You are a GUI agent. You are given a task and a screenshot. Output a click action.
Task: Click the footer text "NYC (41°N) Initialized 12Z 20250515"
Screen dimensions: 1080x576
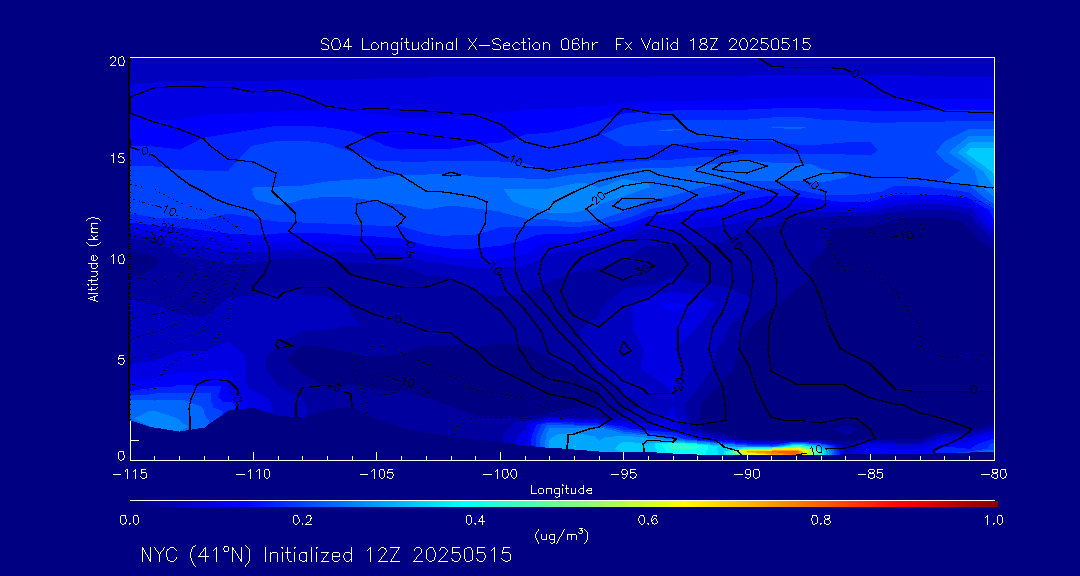click(x=326, y=555)
